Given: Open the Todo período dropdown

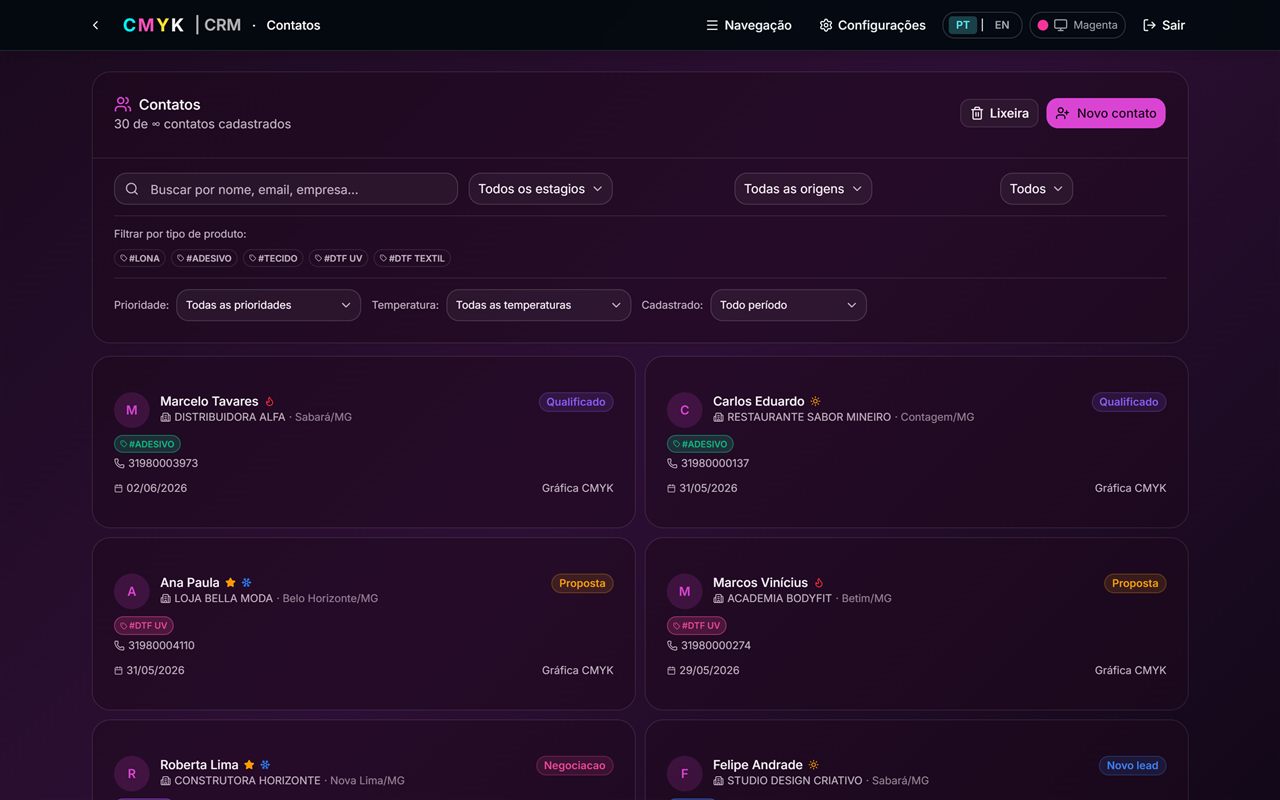Looking at the screenshot, I should pyautogui.click(x=788, y=305).
